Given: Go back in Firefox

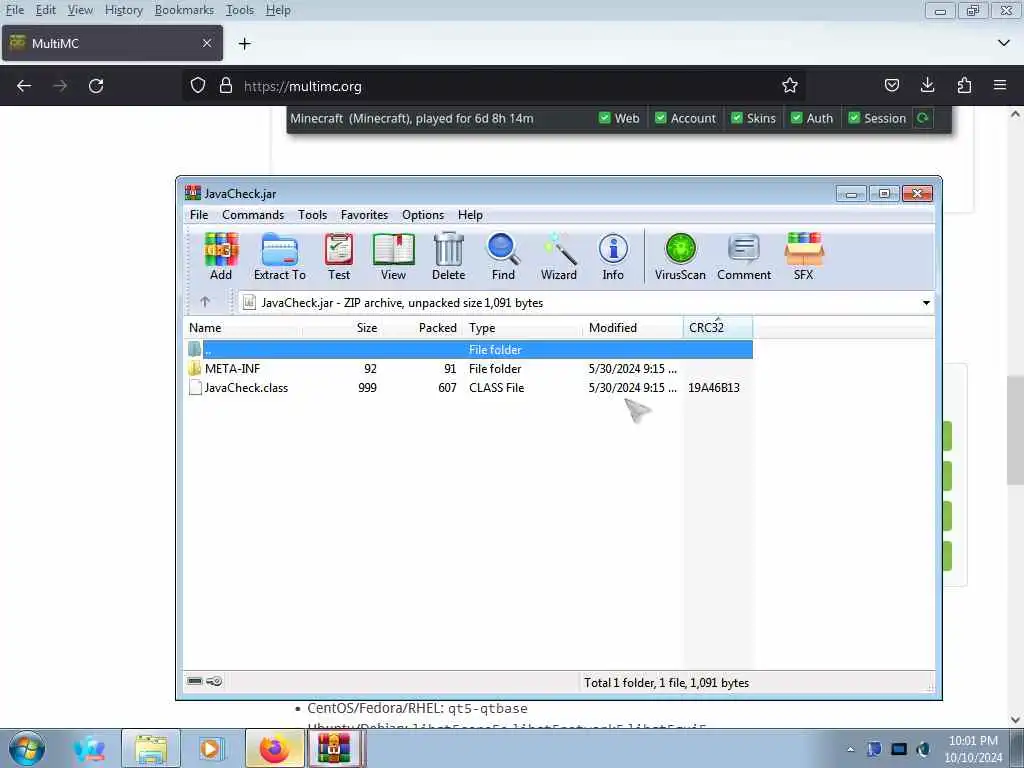Looking at the screenshot, I should pos(24,86).
